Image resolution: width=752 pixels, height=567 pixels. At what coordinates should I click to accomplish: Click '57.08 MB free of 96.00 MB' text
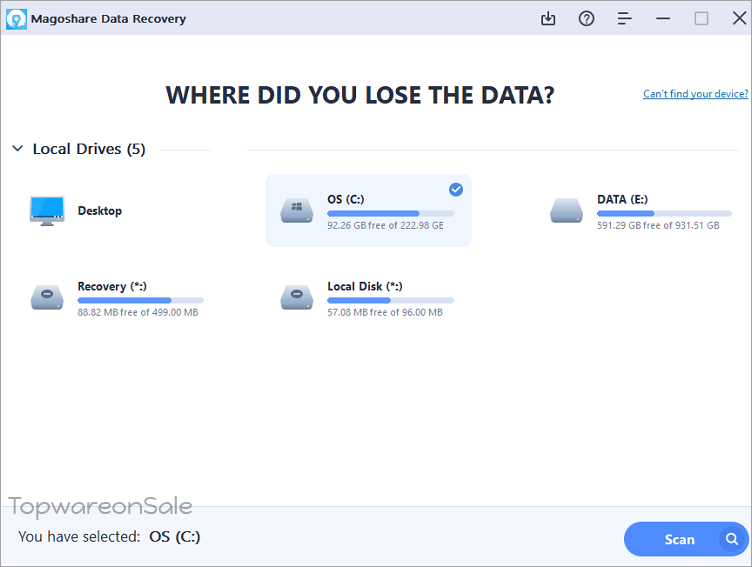coord(385,312)
